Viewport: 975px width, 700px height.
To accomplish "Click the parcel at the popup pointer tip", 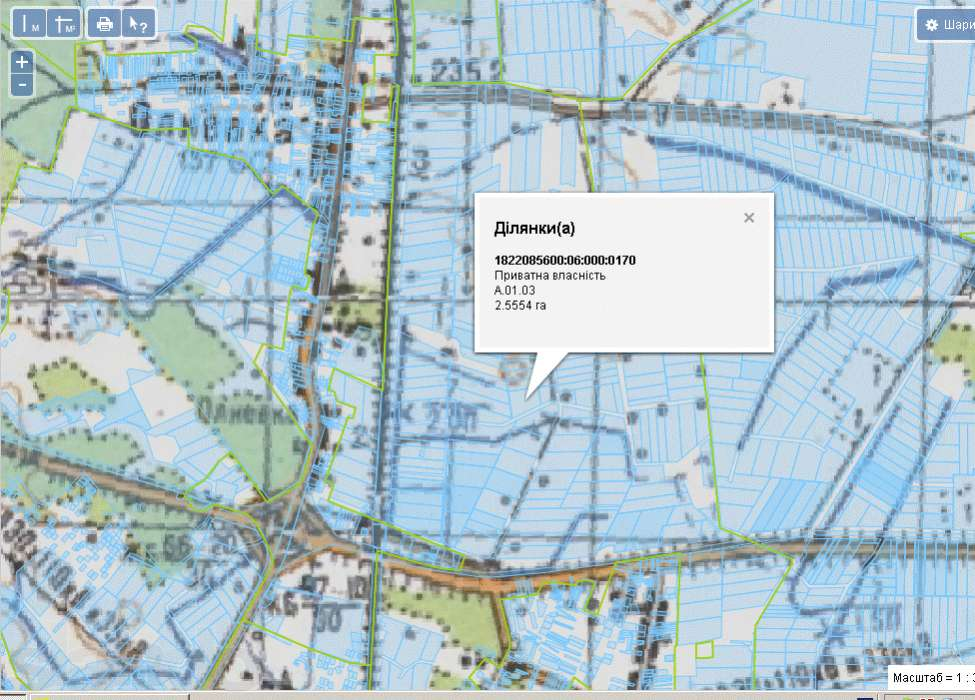I will point(527,398).
